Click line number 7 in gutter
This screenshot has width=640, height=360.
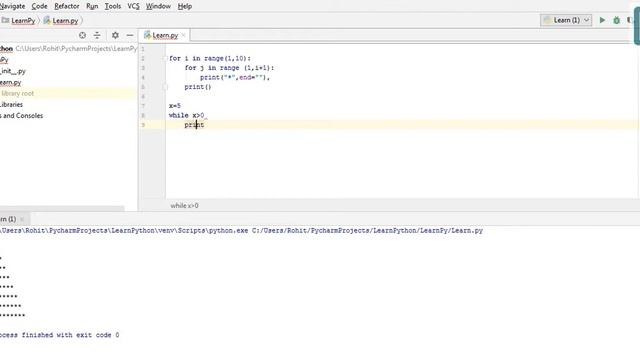143,106
